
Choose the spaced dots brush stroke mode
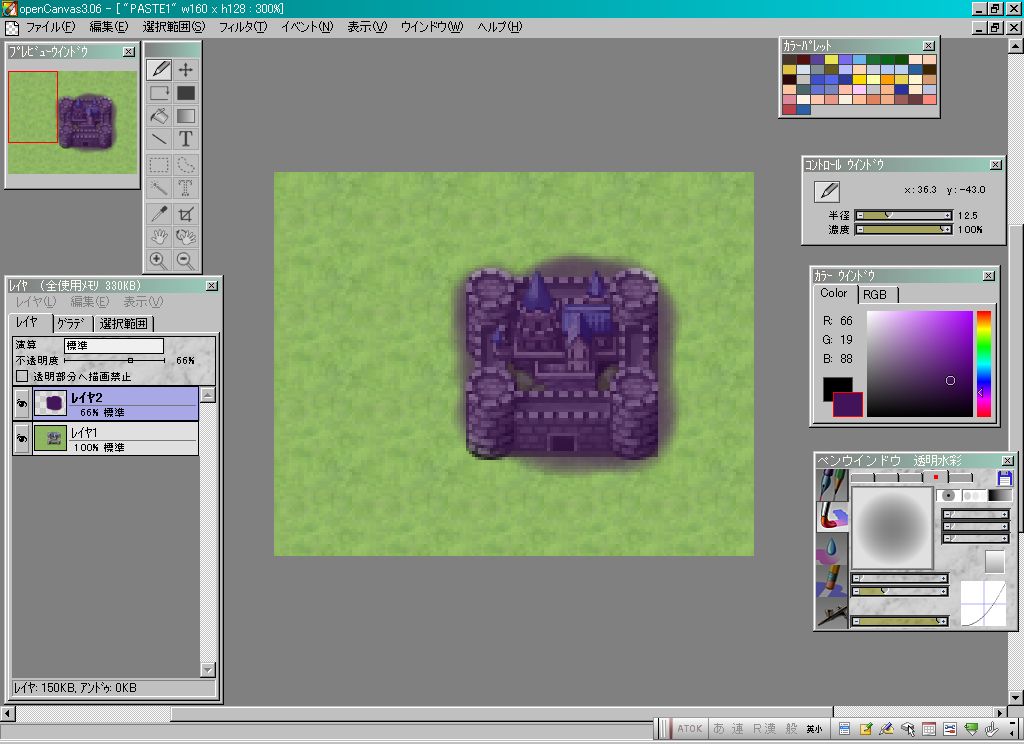pos(972,496)
